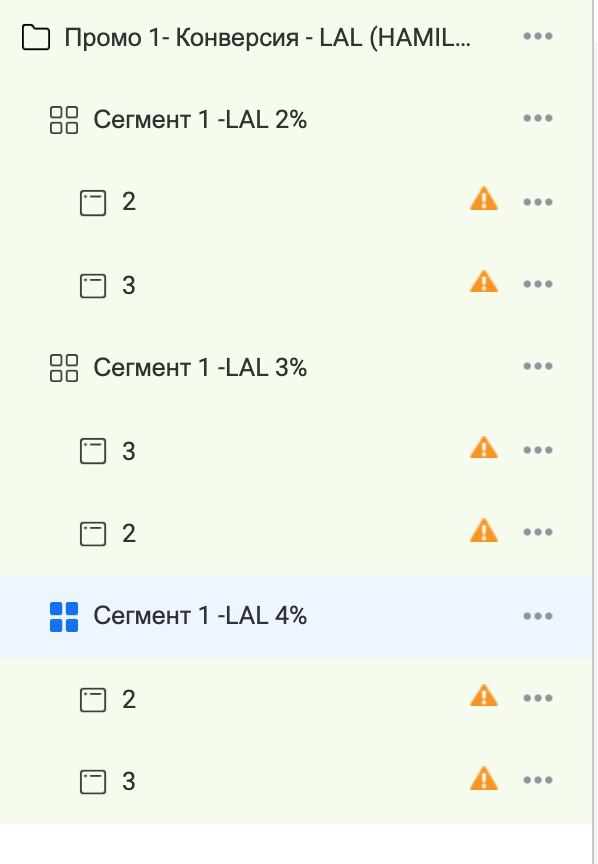
Task: Select the Сегмент 1 -LAL 3% ad set
Action: click(x=297, y=368)
